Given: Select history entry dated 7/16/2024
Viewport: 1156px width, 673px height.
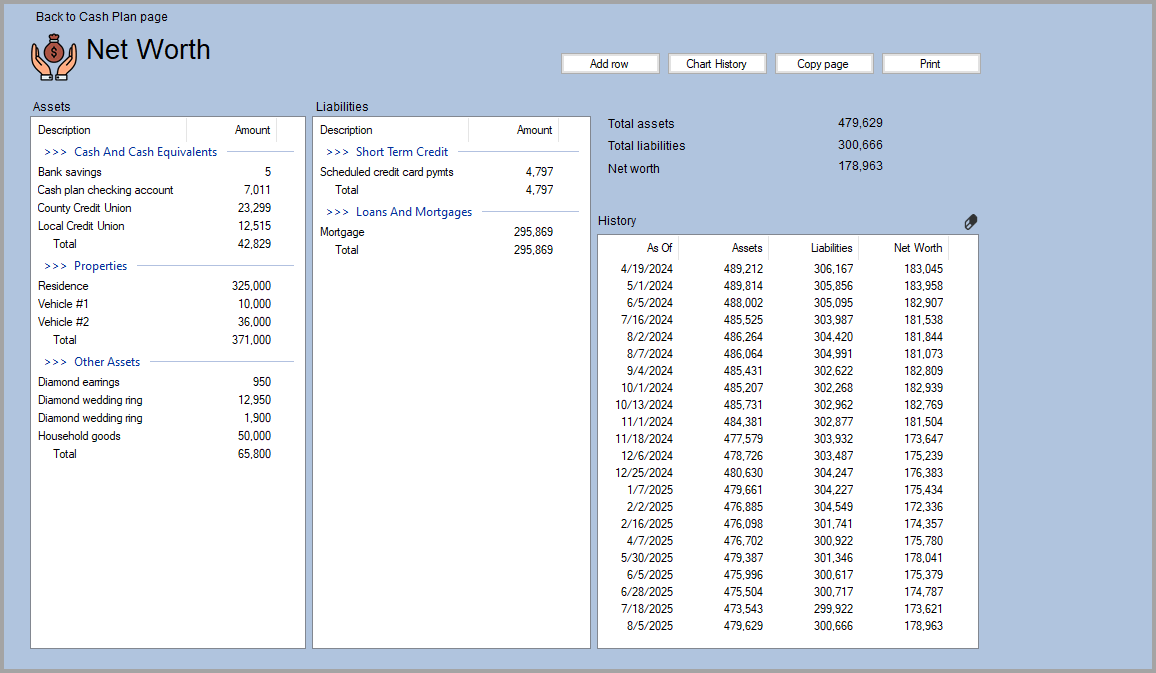Looking at the screenshot, I should (774, 320).
